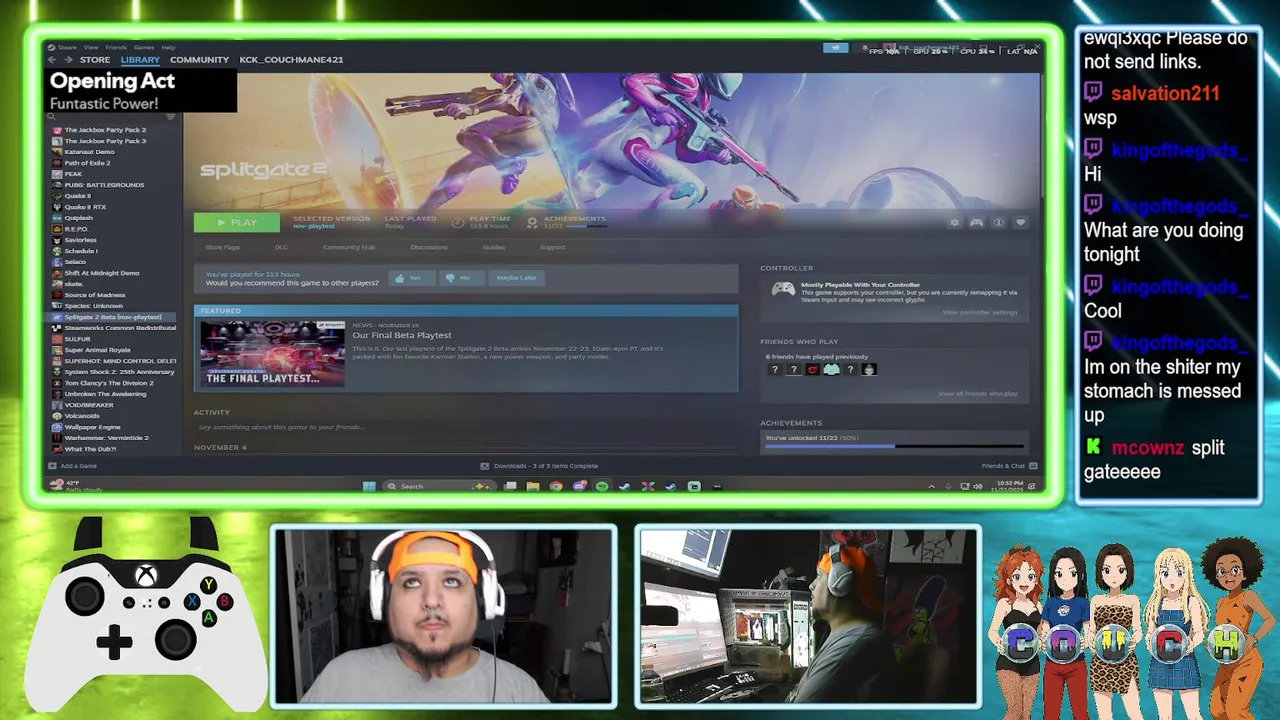Click Add a Game

[x=72, y=466]
